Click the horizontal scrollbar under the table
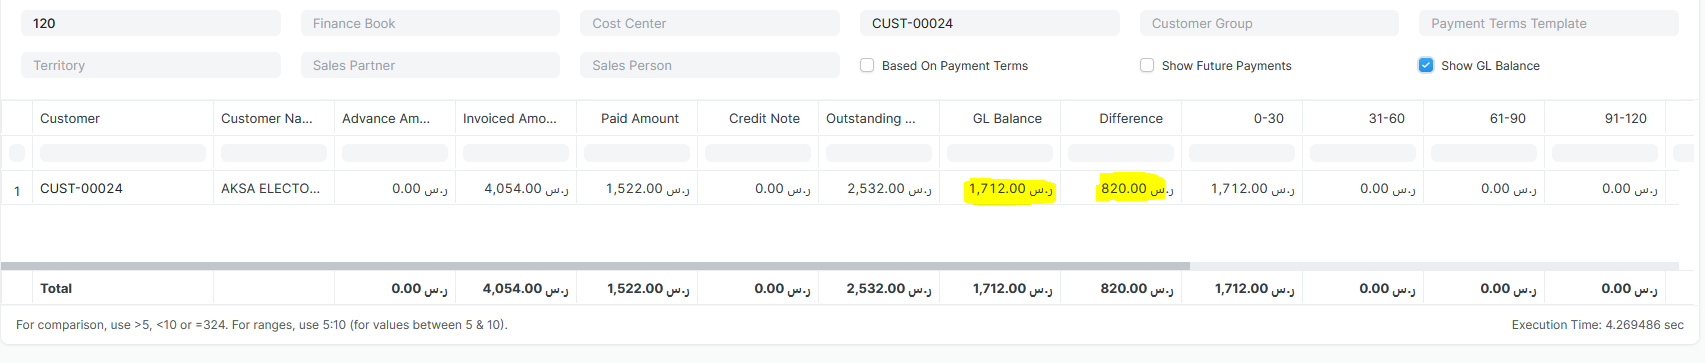This screenshot has width=1705, height=363. click(595, 266)
